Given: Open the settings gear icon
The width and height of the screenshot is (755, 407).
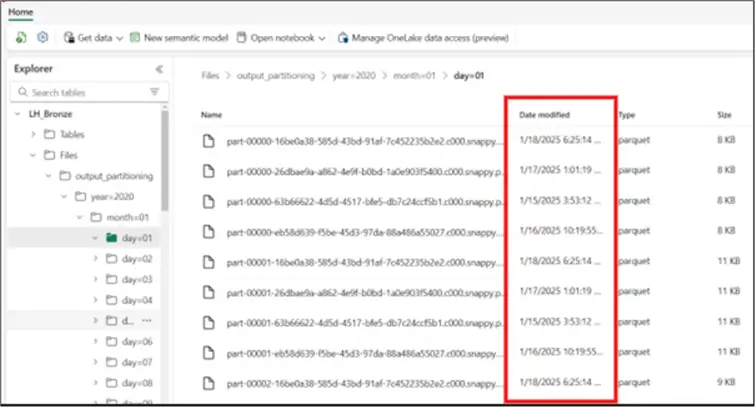Looking at the screenshot, I should click(x=43, y=37).
